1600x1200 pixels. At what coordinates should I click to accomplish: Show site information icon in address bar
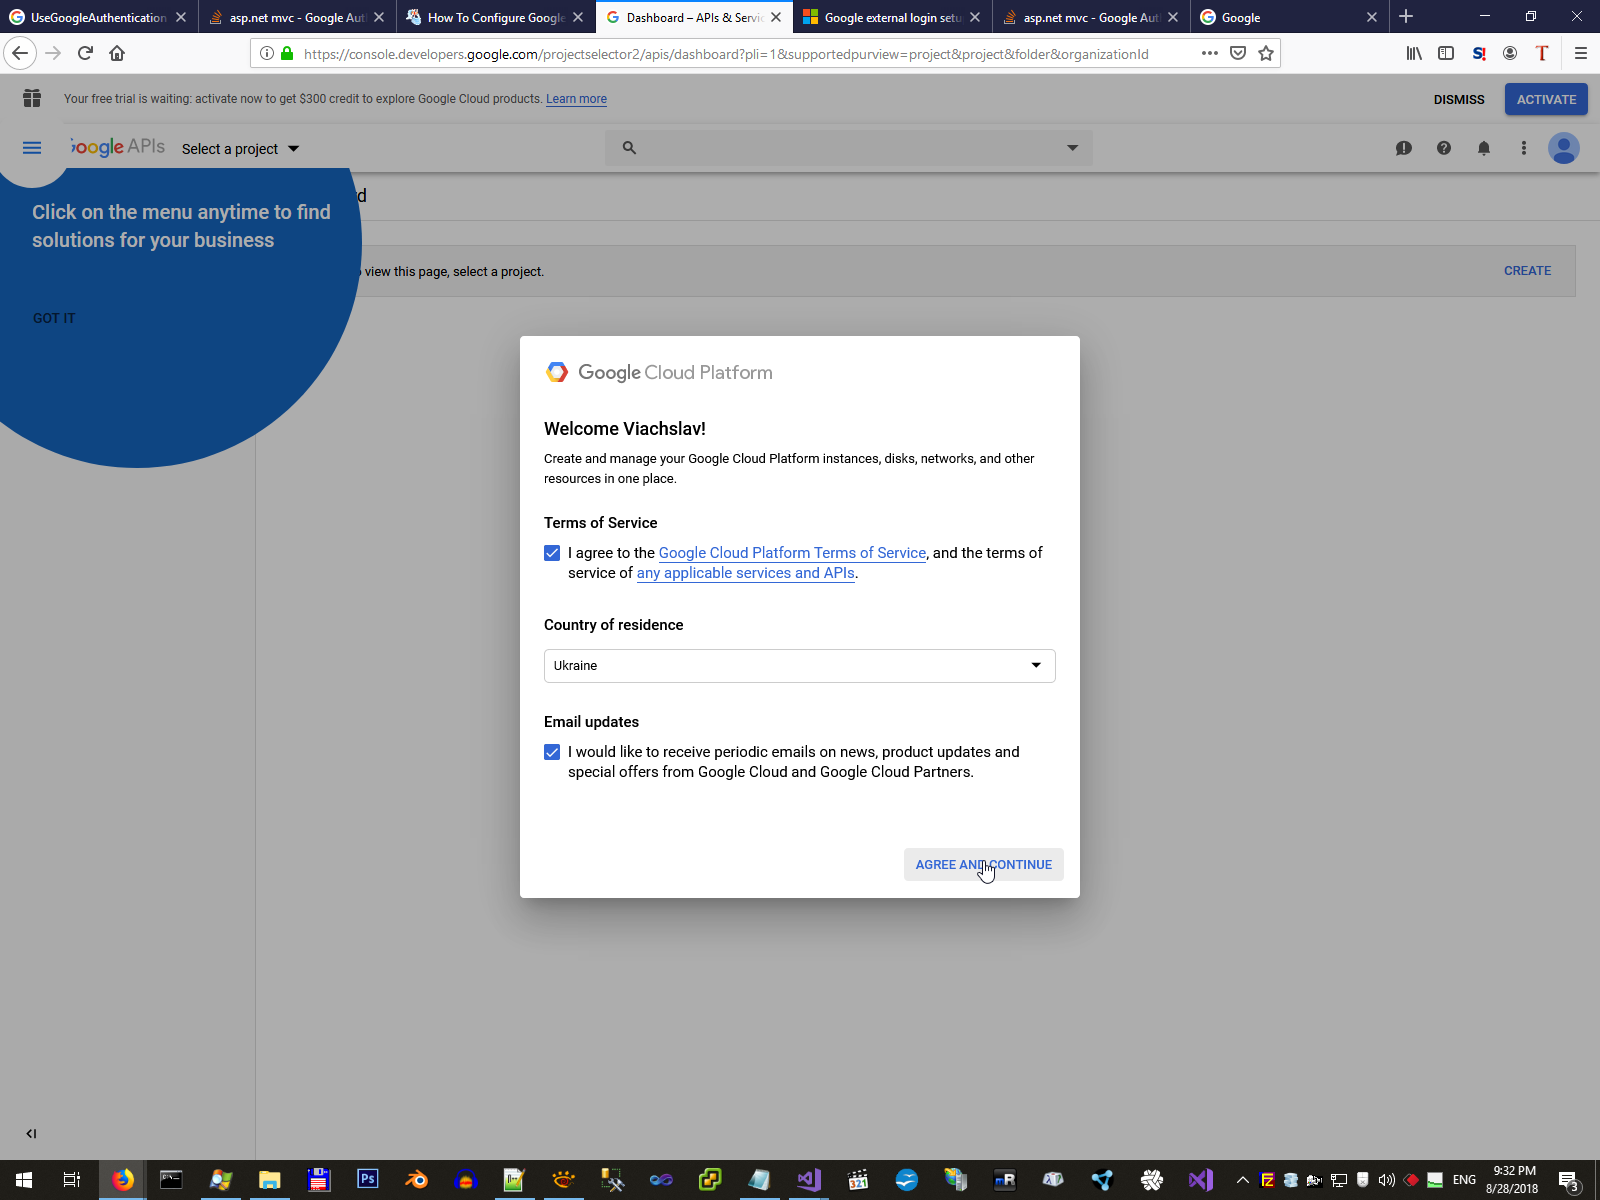pos(267,53)
